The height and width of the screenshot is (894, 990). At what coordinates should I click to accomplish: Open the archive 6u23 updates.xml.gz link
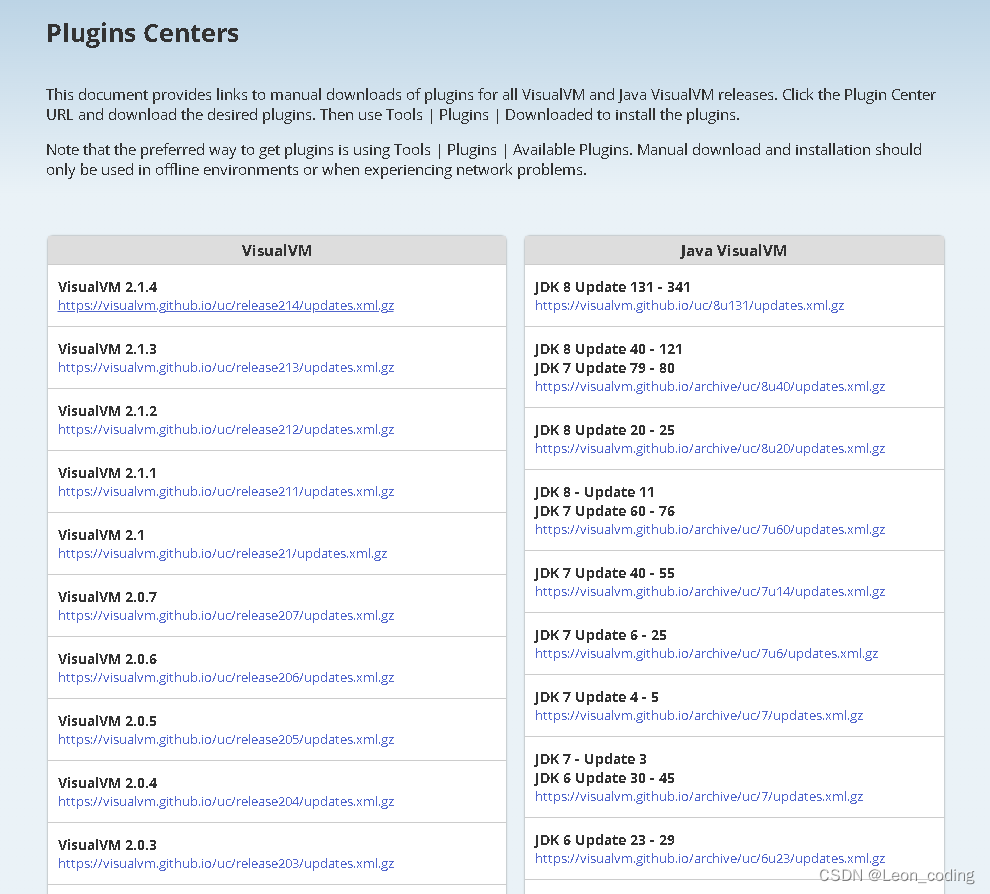click(x=710, y=859)
